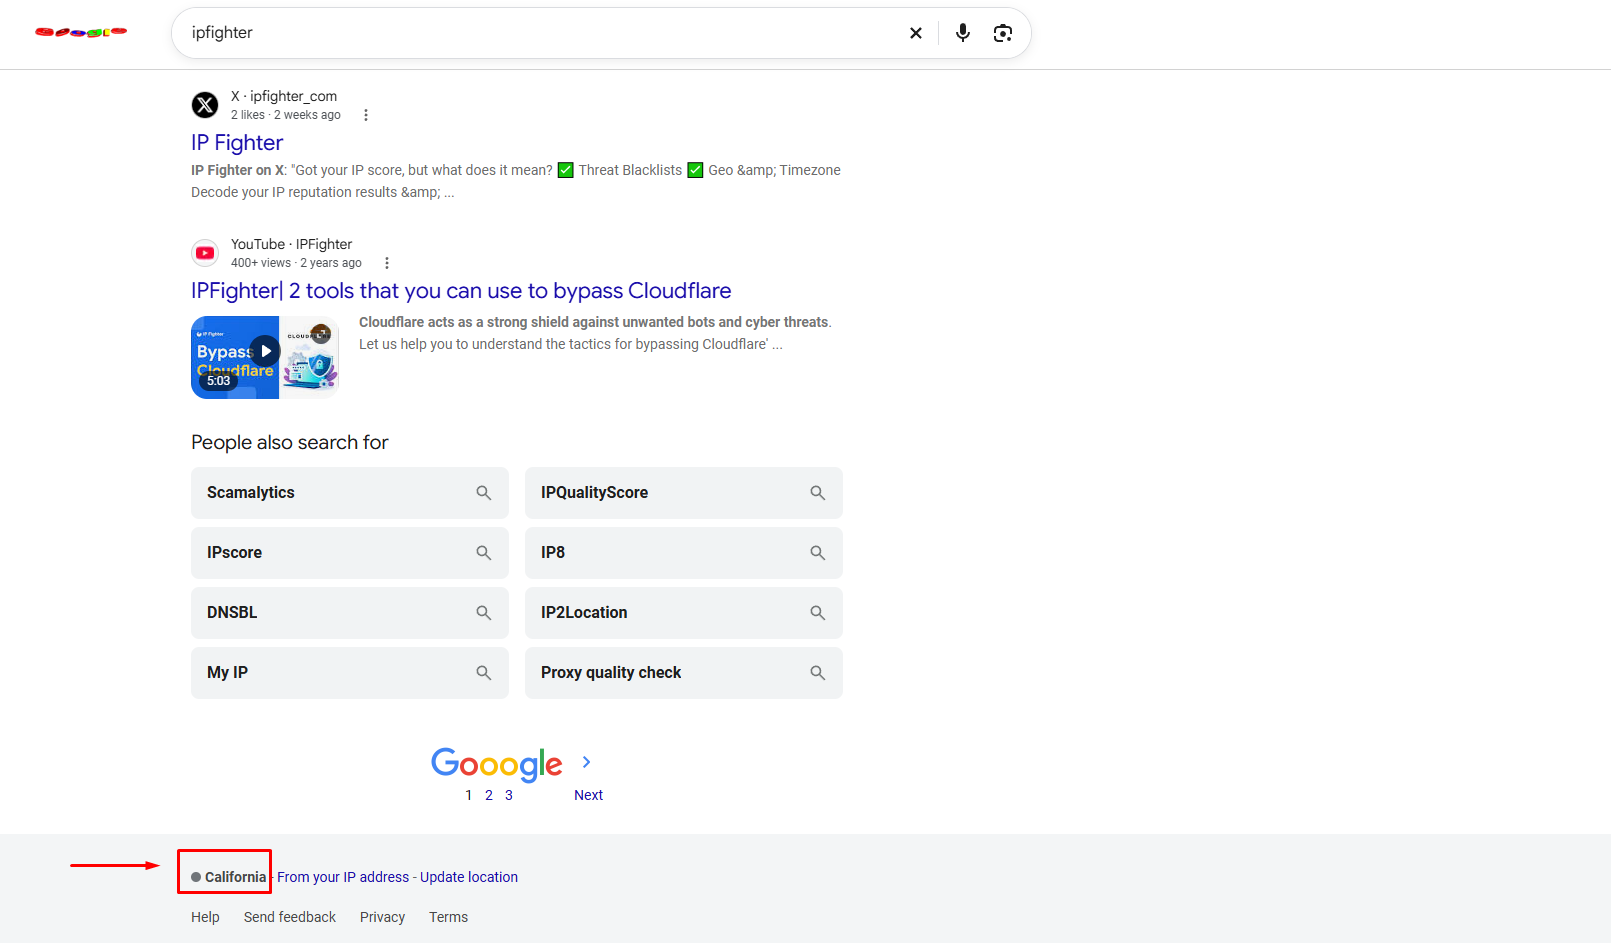
Task: Click the ipfighter search input field
Action: tap(540, 33)
